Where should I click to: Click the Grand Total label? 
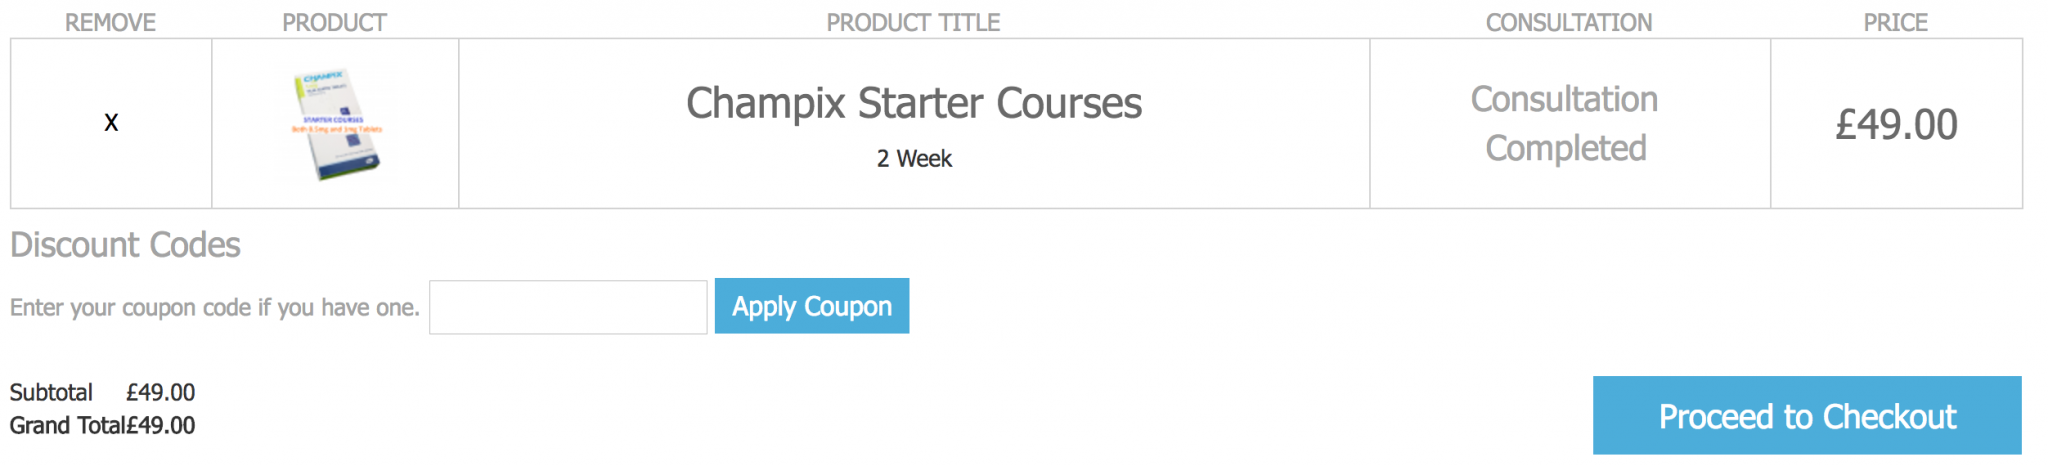[x=67, y=426]
